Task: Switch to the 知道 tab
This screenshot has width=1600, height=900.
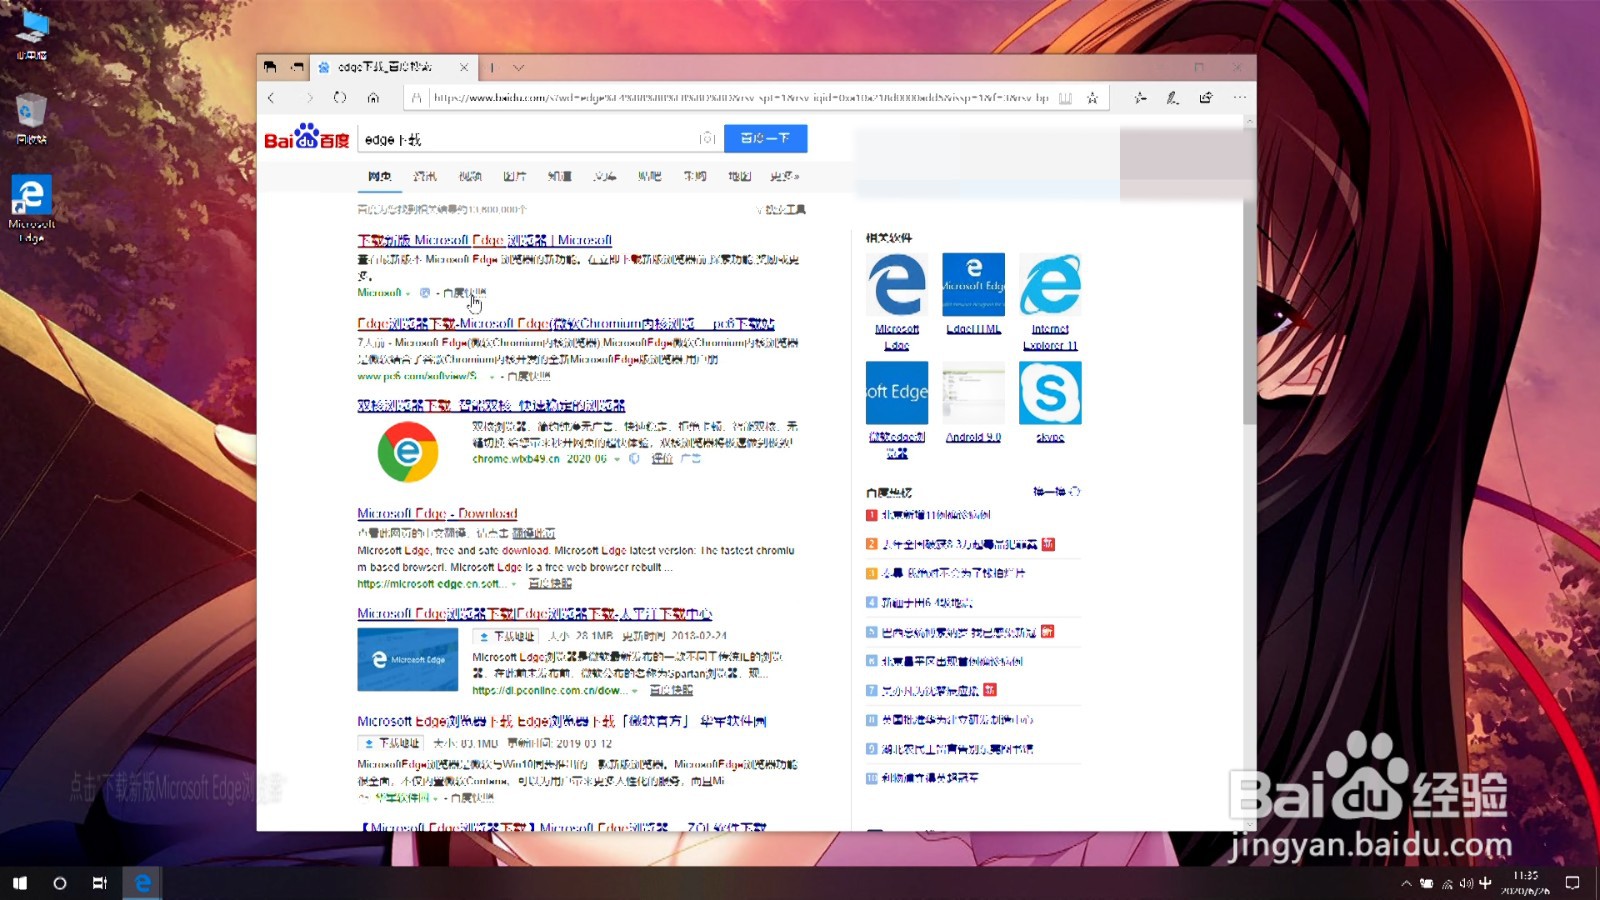Action: [x=560, y=176]
